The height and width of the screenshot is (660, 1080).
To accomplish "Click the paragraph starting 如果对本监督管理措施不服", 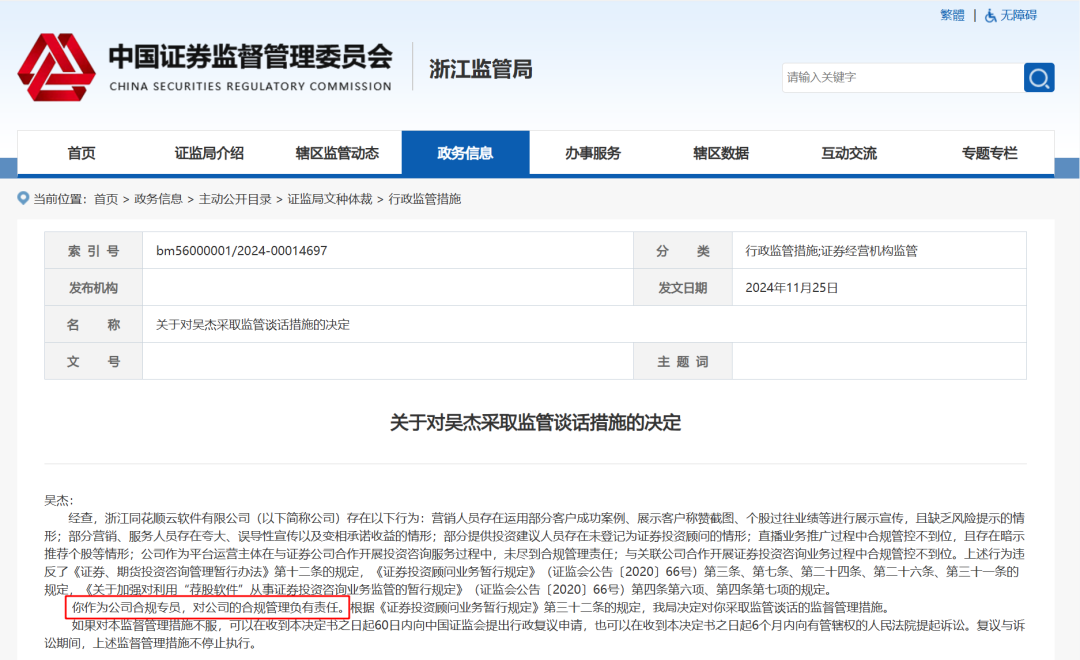I will (x=534, y=634).
